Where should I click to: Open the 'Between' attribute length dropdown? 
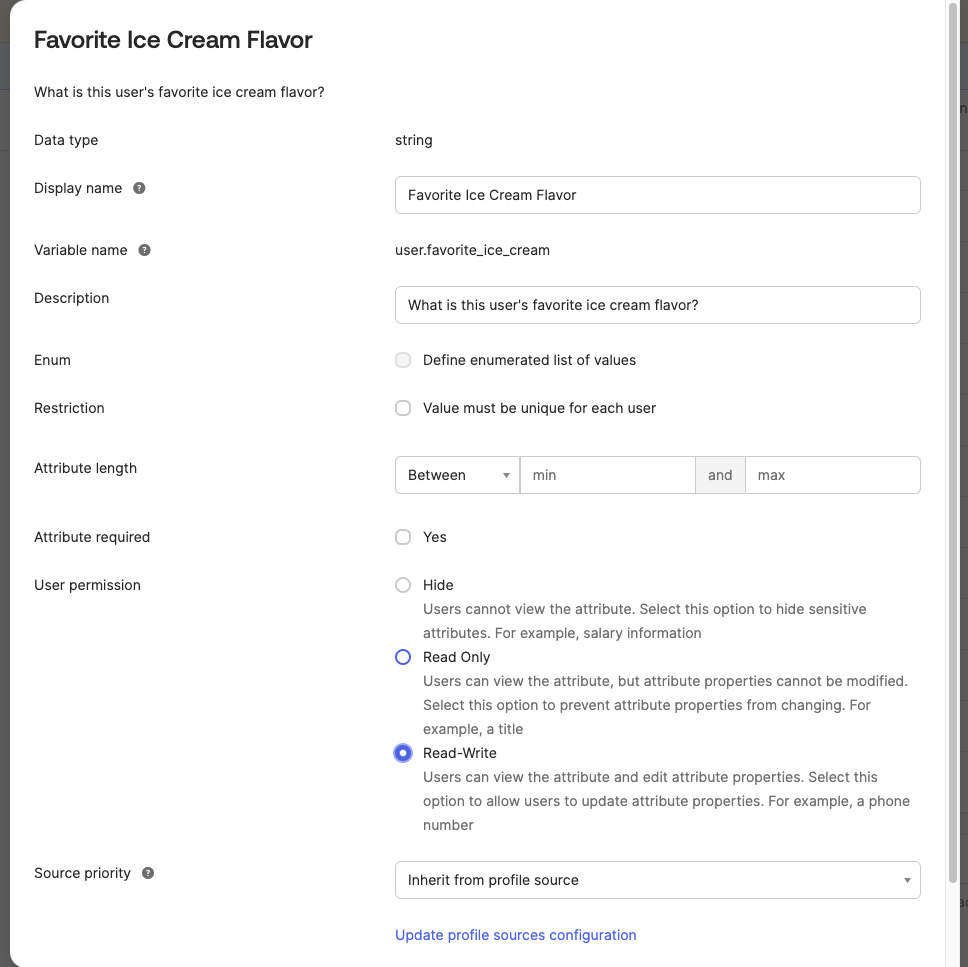(x=456, y=475)
